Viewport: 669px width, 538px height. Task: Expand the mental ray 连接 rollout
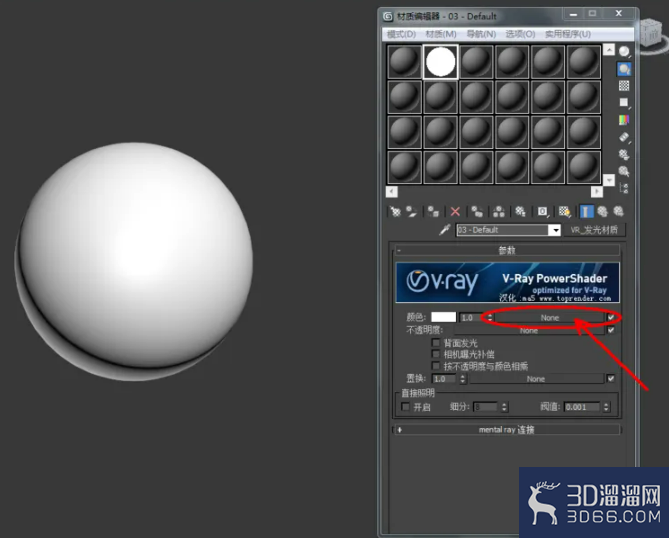507,430
